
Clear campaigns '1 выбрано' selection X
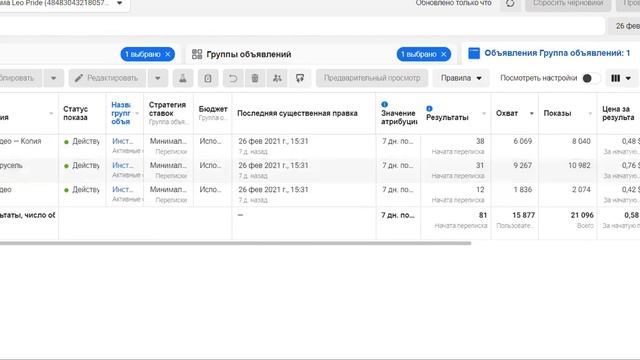coord(168,54)
